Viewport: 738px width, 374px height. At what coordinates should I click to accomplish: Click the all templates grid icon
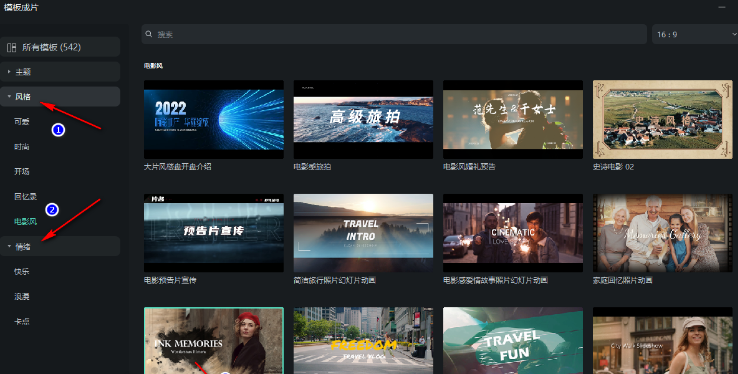(x=11, y=47)
